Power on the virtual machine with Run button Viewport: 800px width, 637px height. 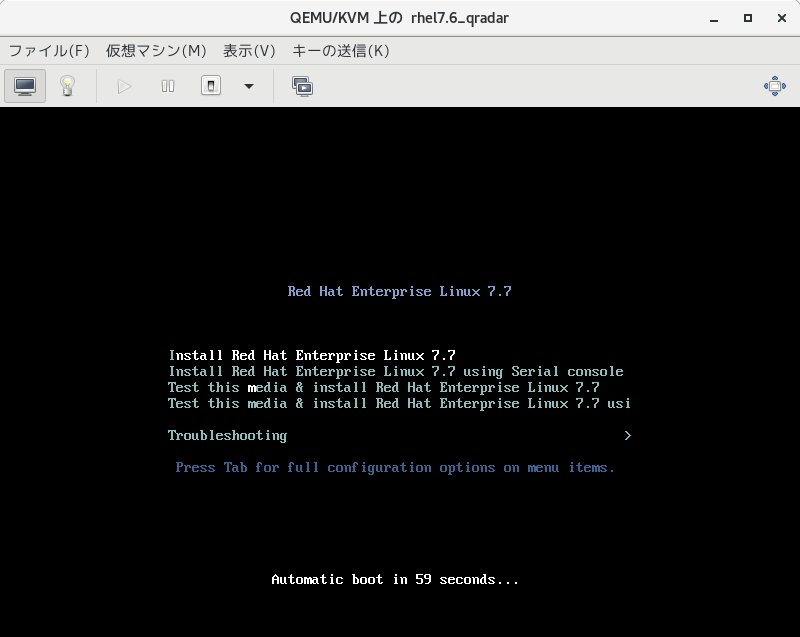[x=124, y=86]
